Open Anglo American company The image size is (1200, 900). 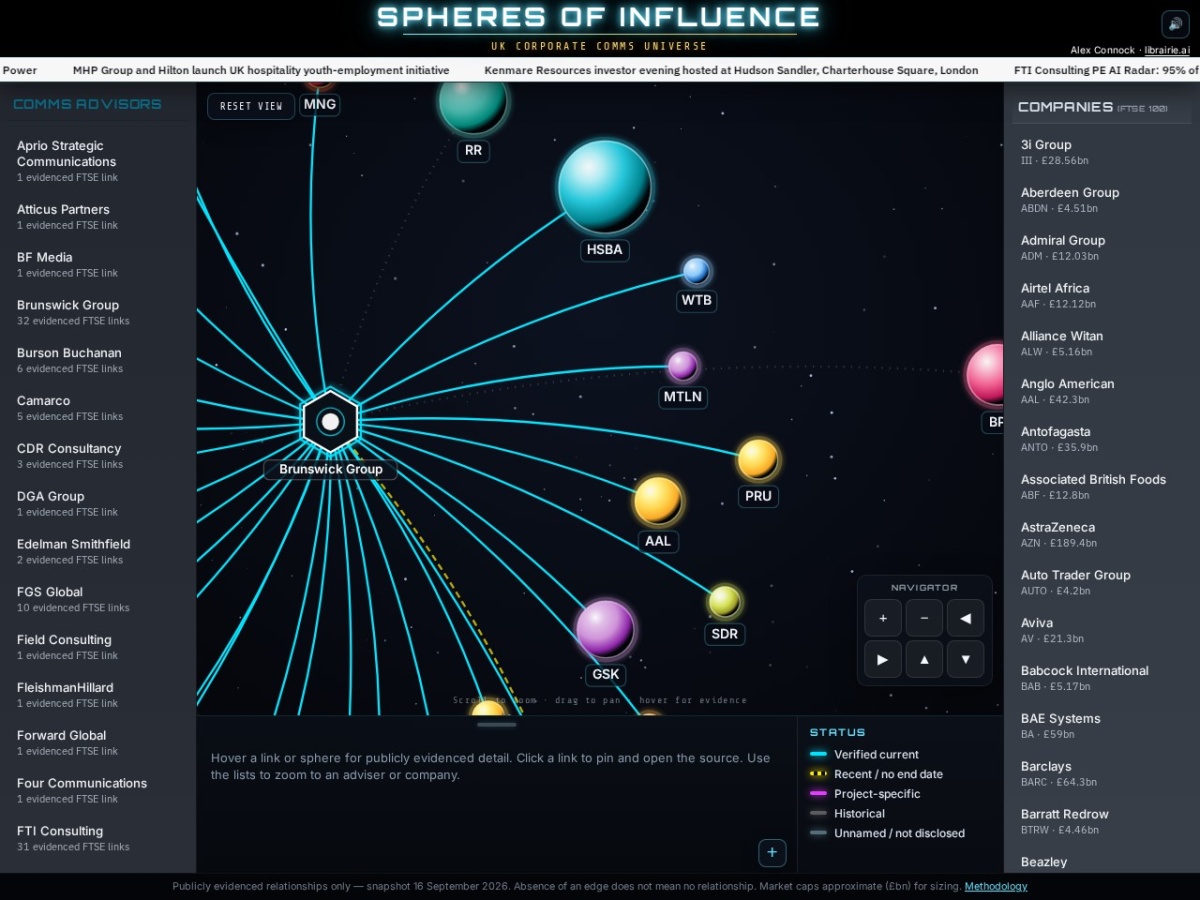click(x=1102, y=391)
